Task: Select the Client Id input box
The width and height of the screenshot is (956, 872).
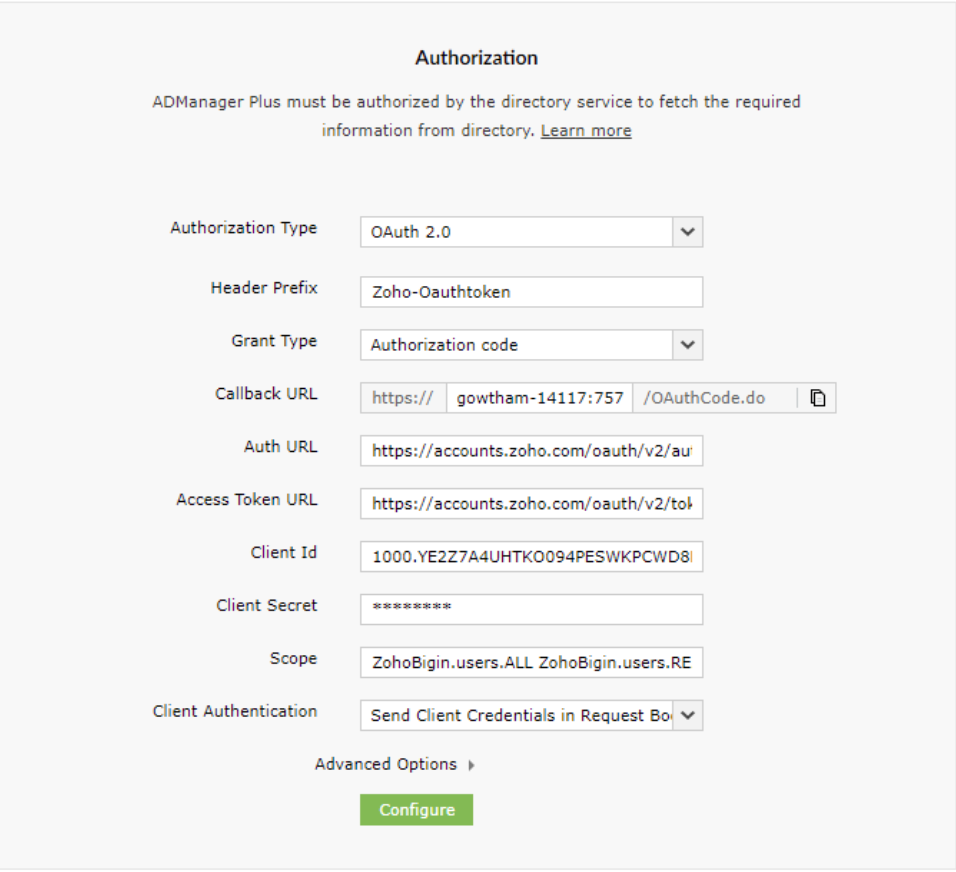Action: (x=531, y=557)
